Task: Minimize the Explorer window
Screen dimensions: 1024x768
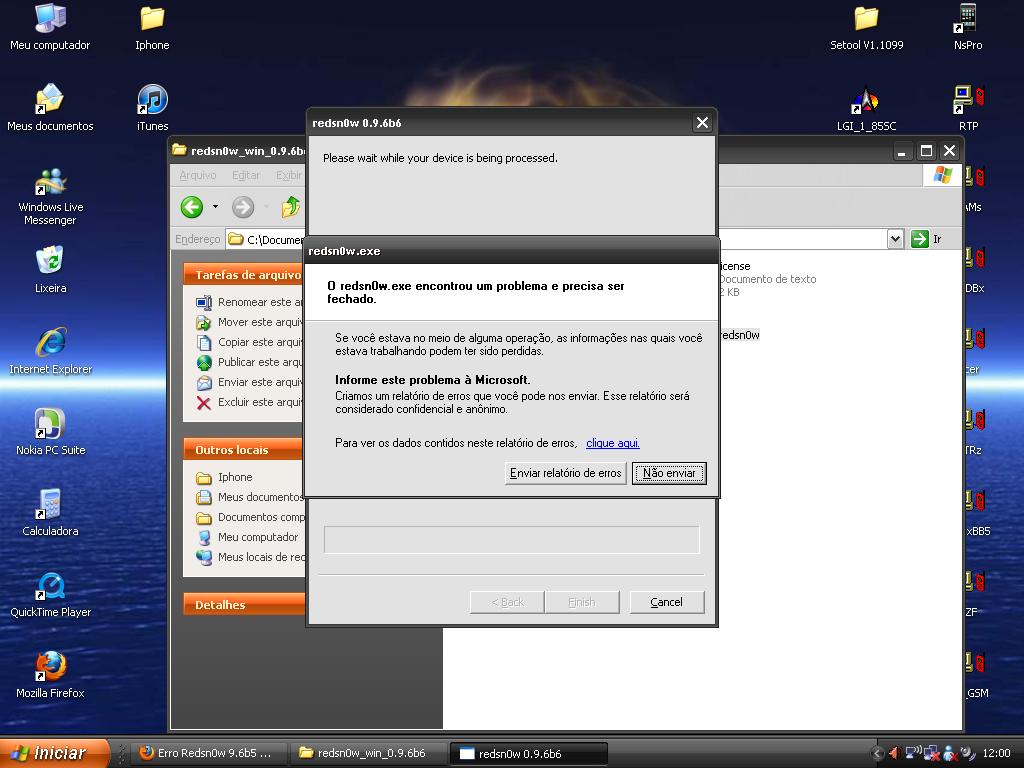Action: coord(902,151)
